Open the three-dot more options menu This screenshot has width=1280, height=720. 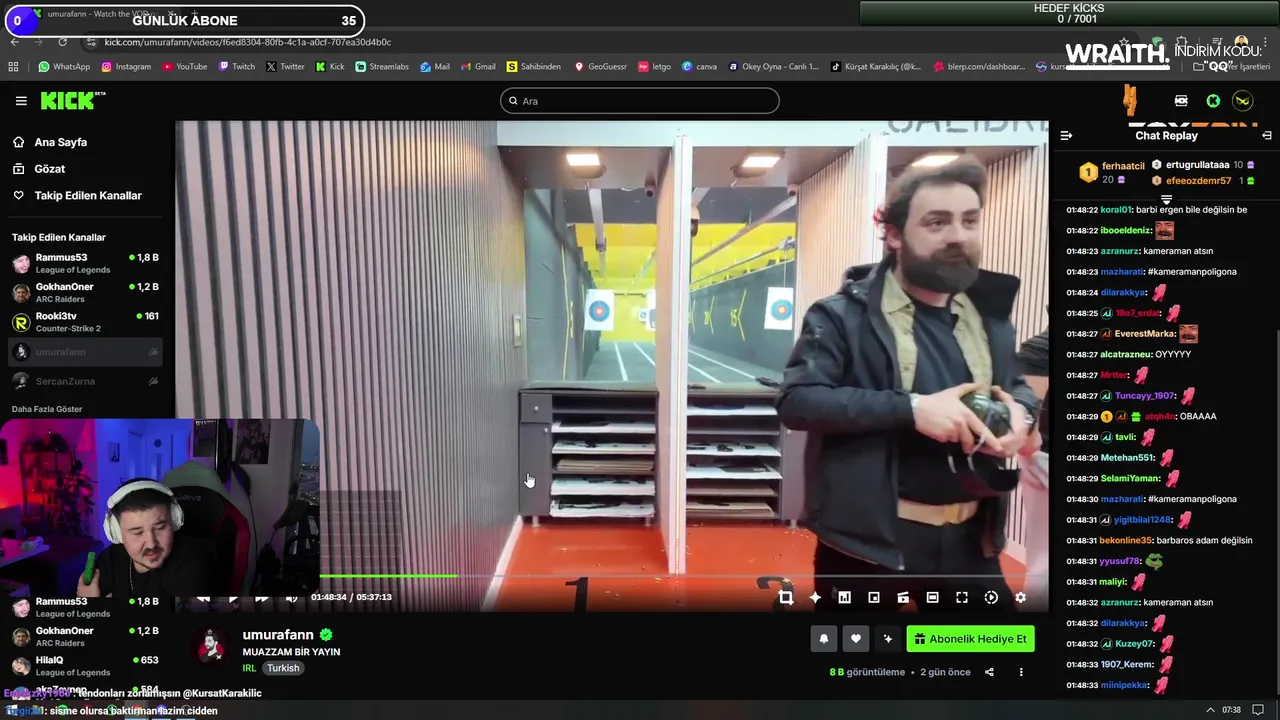click(x=1021, y=672)
